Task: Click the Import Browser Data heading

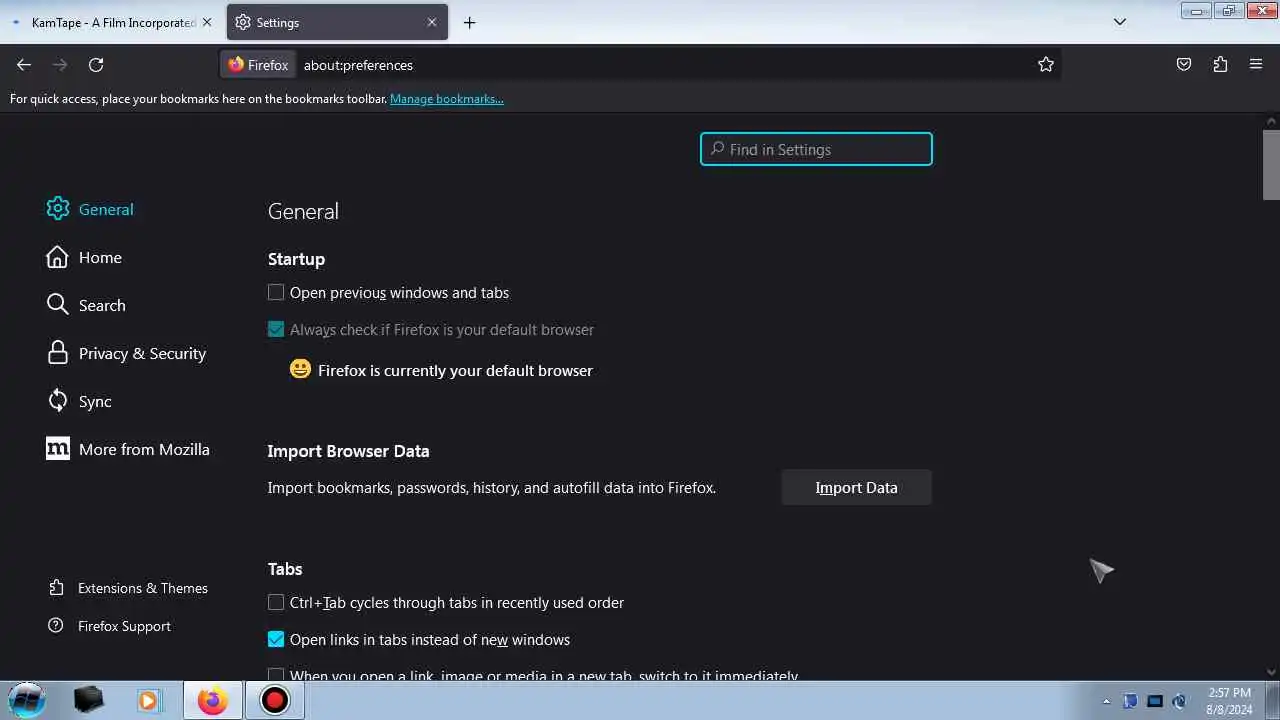Action: click(348, 451)
